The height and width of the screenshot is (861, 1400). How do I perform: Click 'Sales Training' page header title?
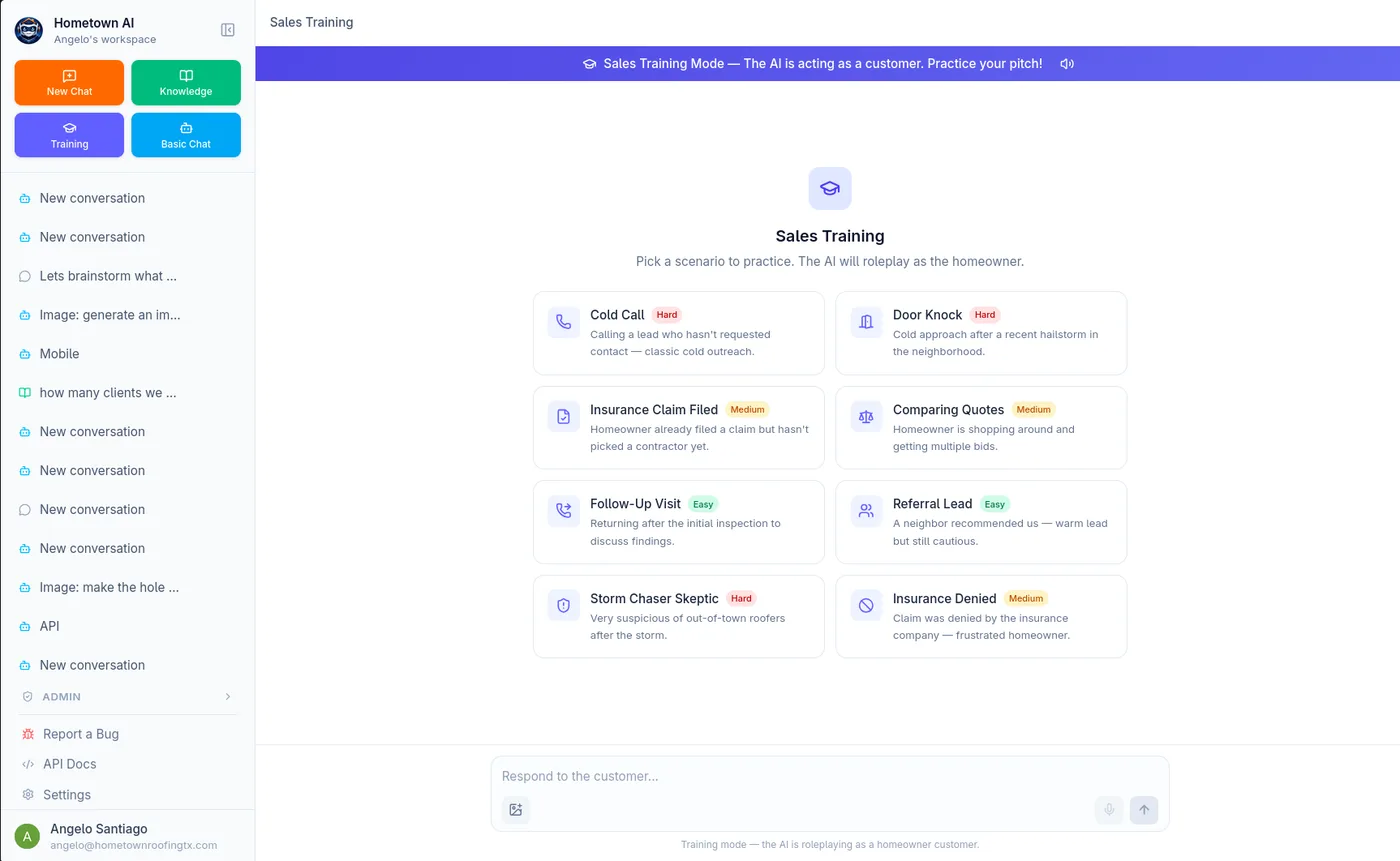pyautogui.click(x=311, y=22)
